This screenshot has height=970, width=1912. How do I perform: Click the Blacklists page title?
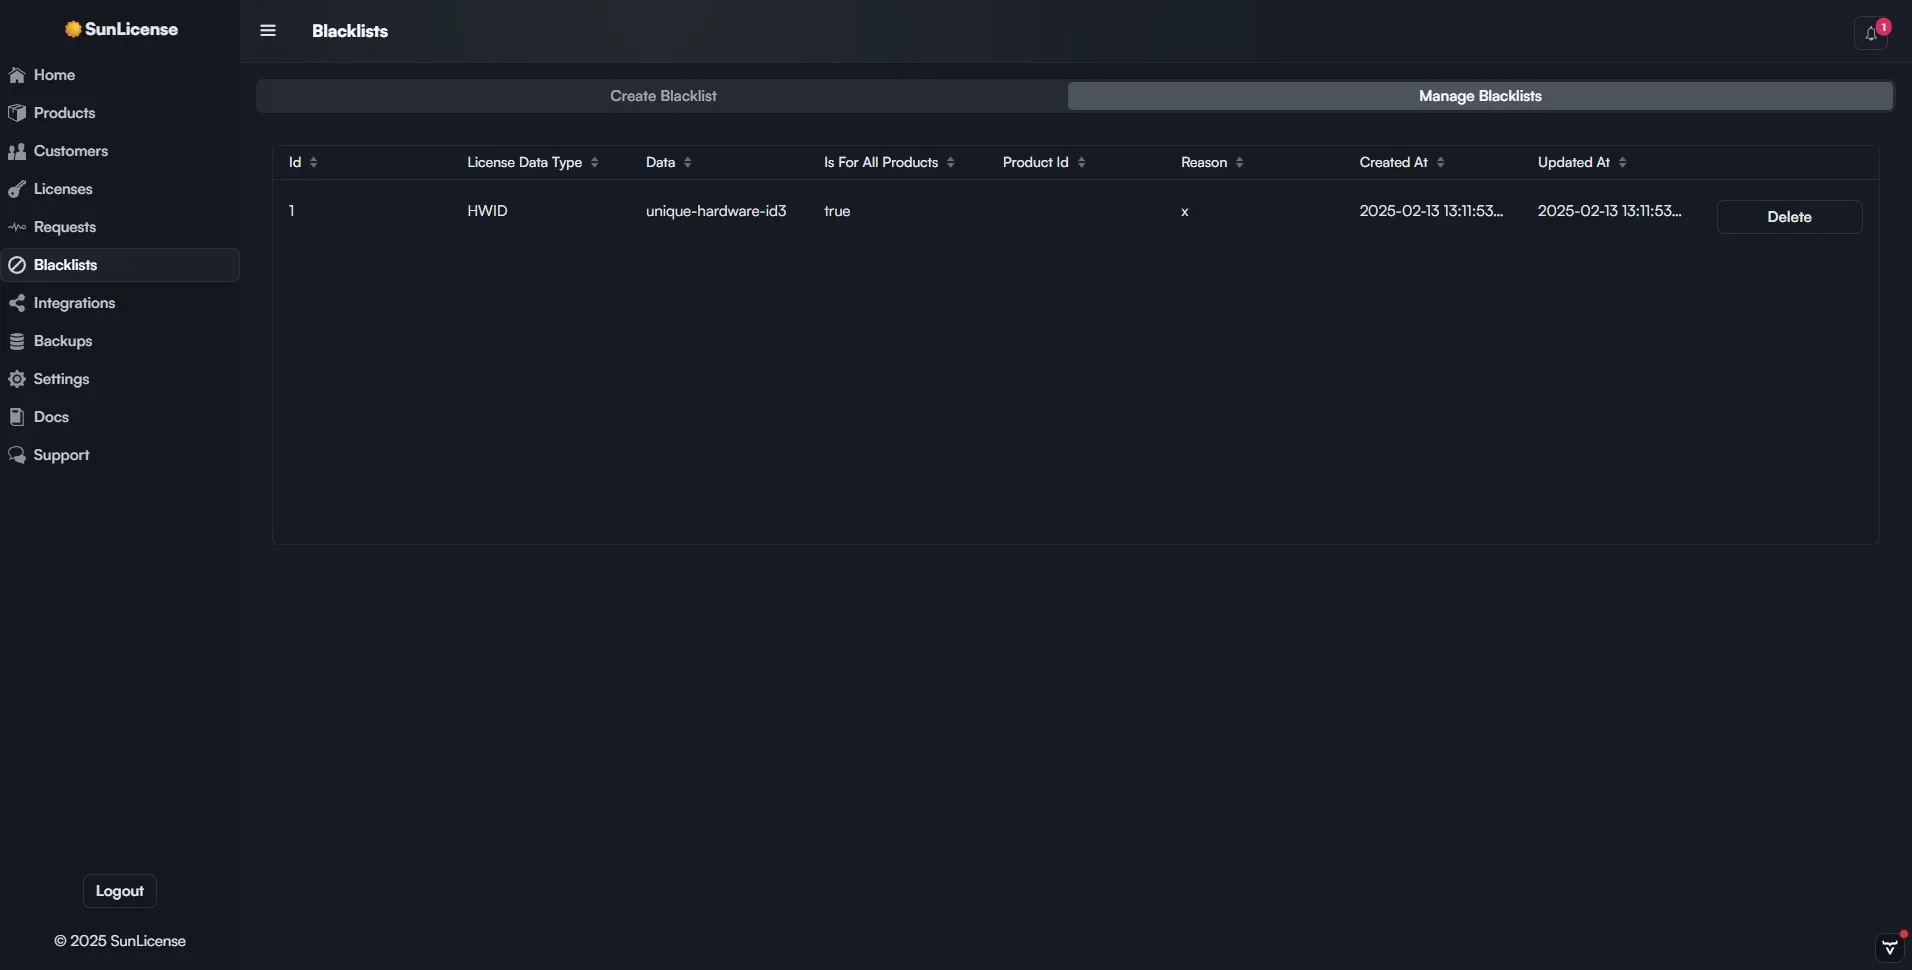tap(350, 31)
